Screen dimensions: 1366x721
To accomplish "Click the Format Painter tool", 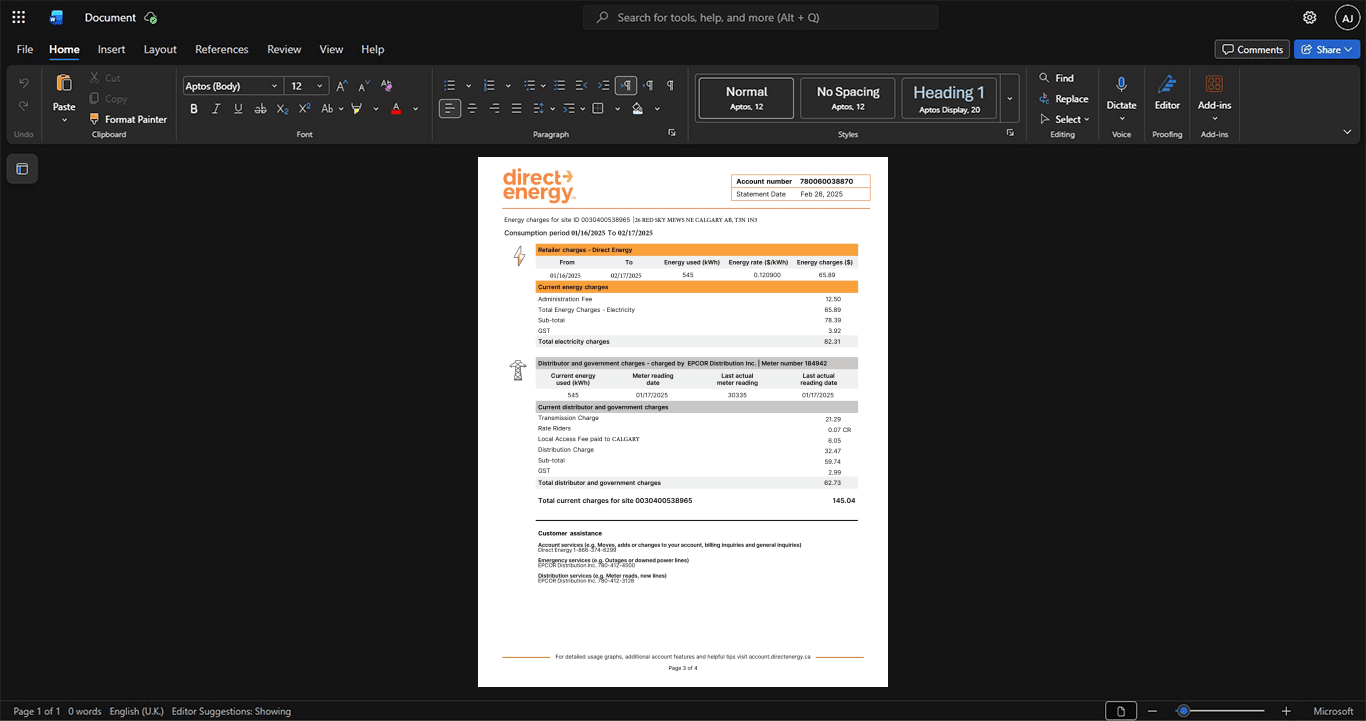I will (128, 119).
